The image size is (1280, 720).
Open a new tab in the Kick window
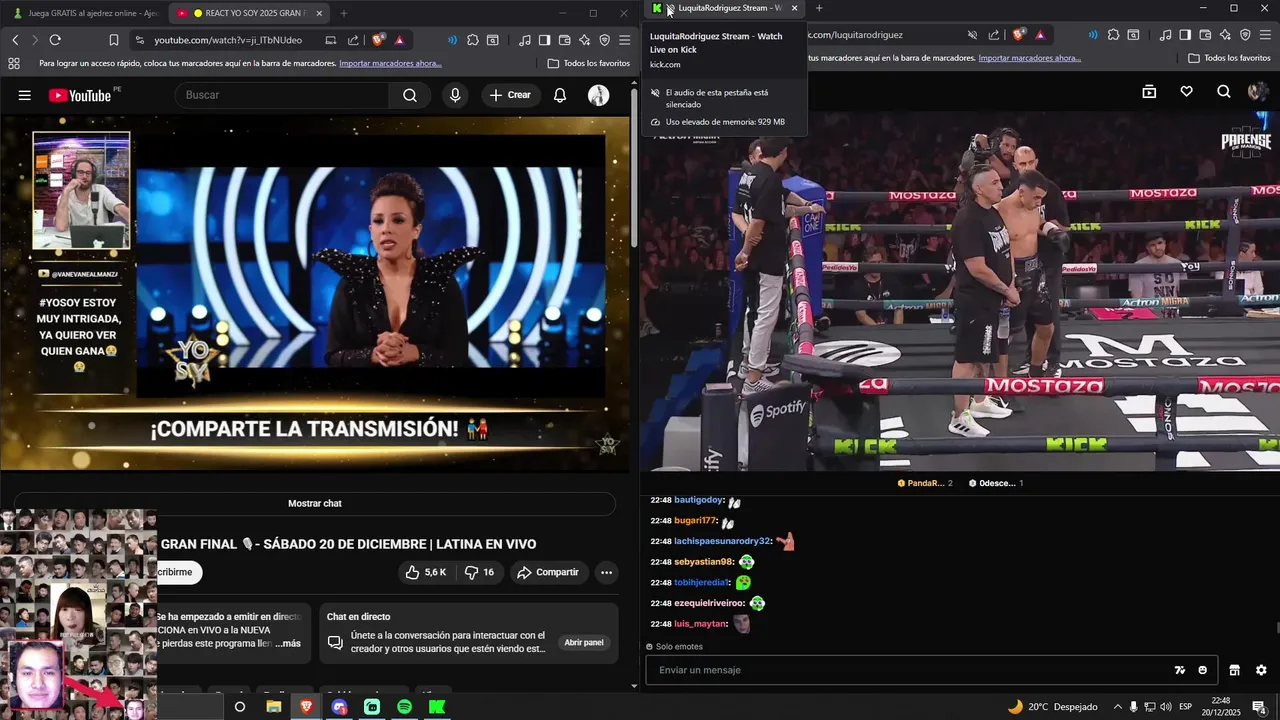[x=819, y=8]
